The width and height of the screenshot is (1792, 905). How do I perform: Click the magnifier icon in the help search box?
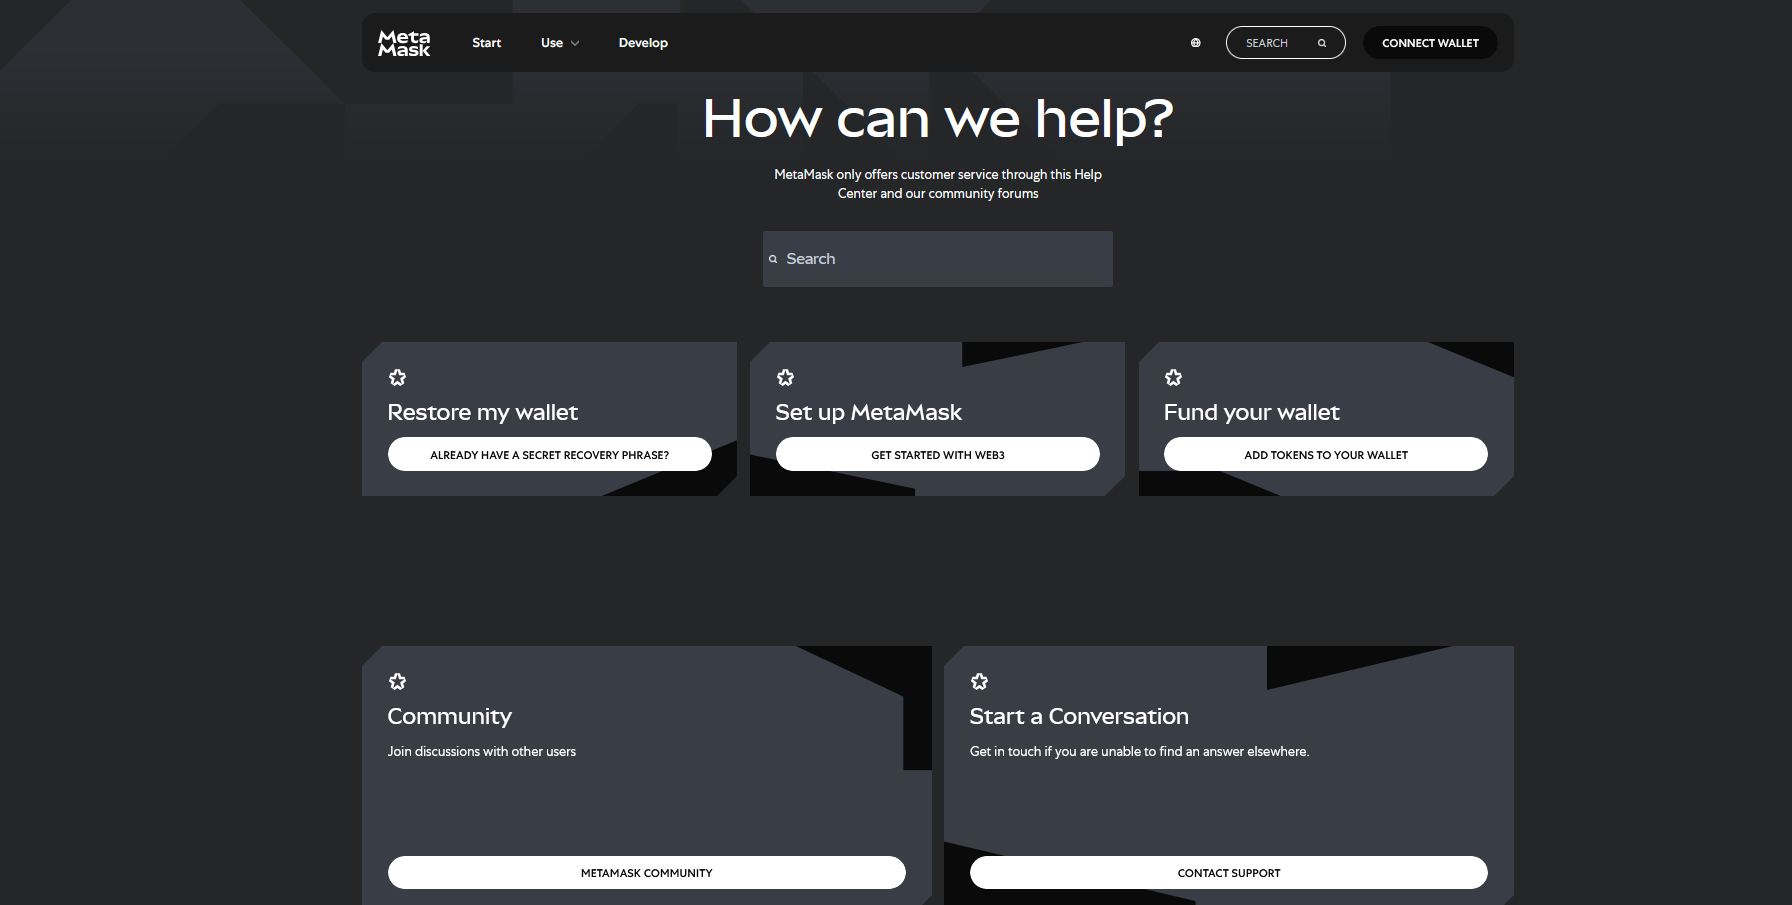773,259
